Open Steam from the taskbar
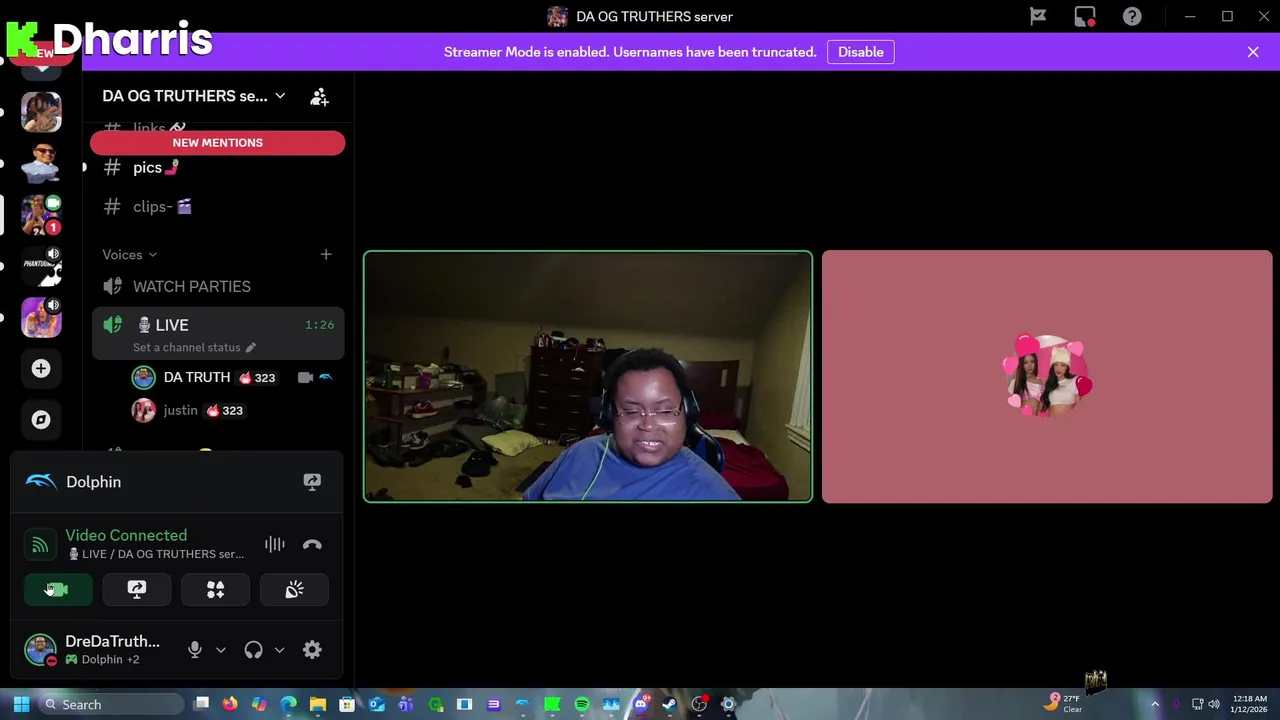Screen dimensions: 1280x720 (669, 704)
